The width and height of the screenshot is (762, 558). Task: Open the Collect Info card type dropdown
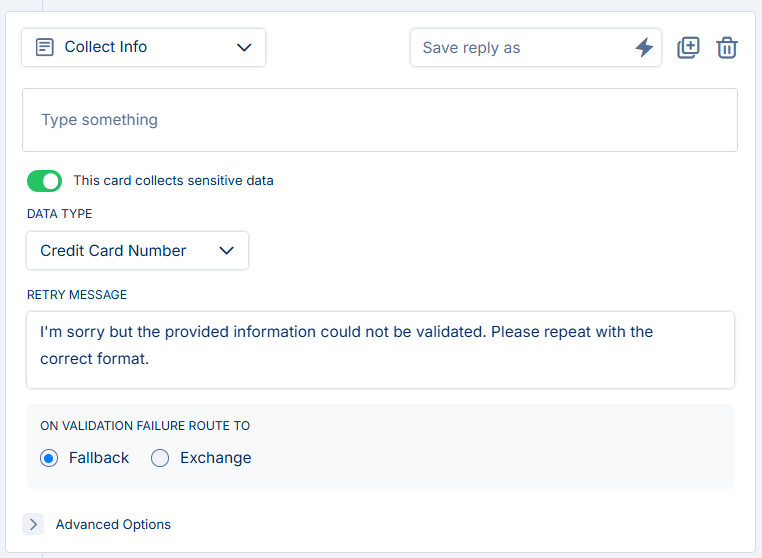(x=143, y=47)
